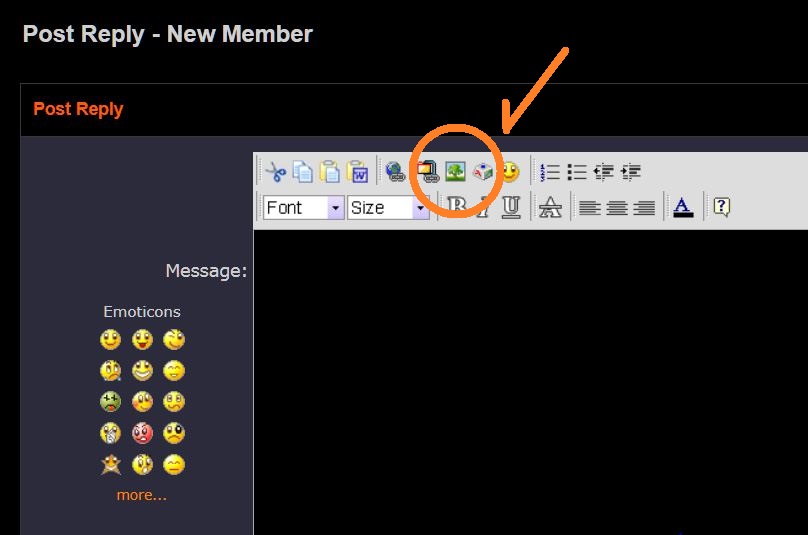Image resolution: width=808 pixels, height=535 pixels.
Task: Click the Insert Image icon
Action: [x=455, y=172]
